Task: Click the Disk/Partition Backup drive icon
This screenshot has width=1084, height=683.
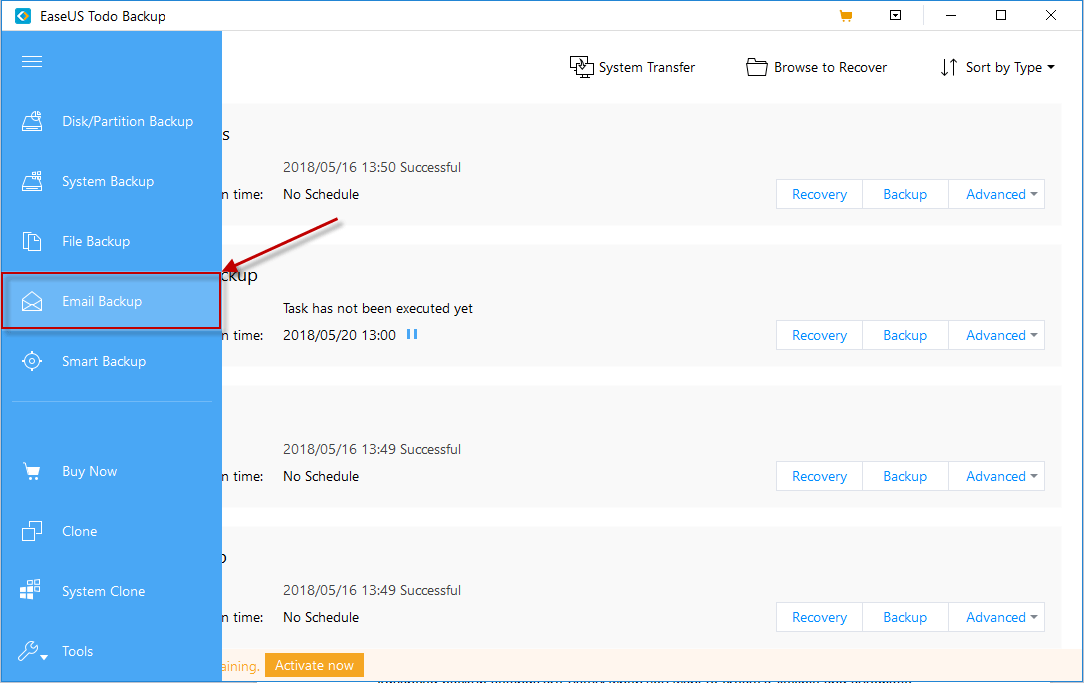Action: point(32,121)
